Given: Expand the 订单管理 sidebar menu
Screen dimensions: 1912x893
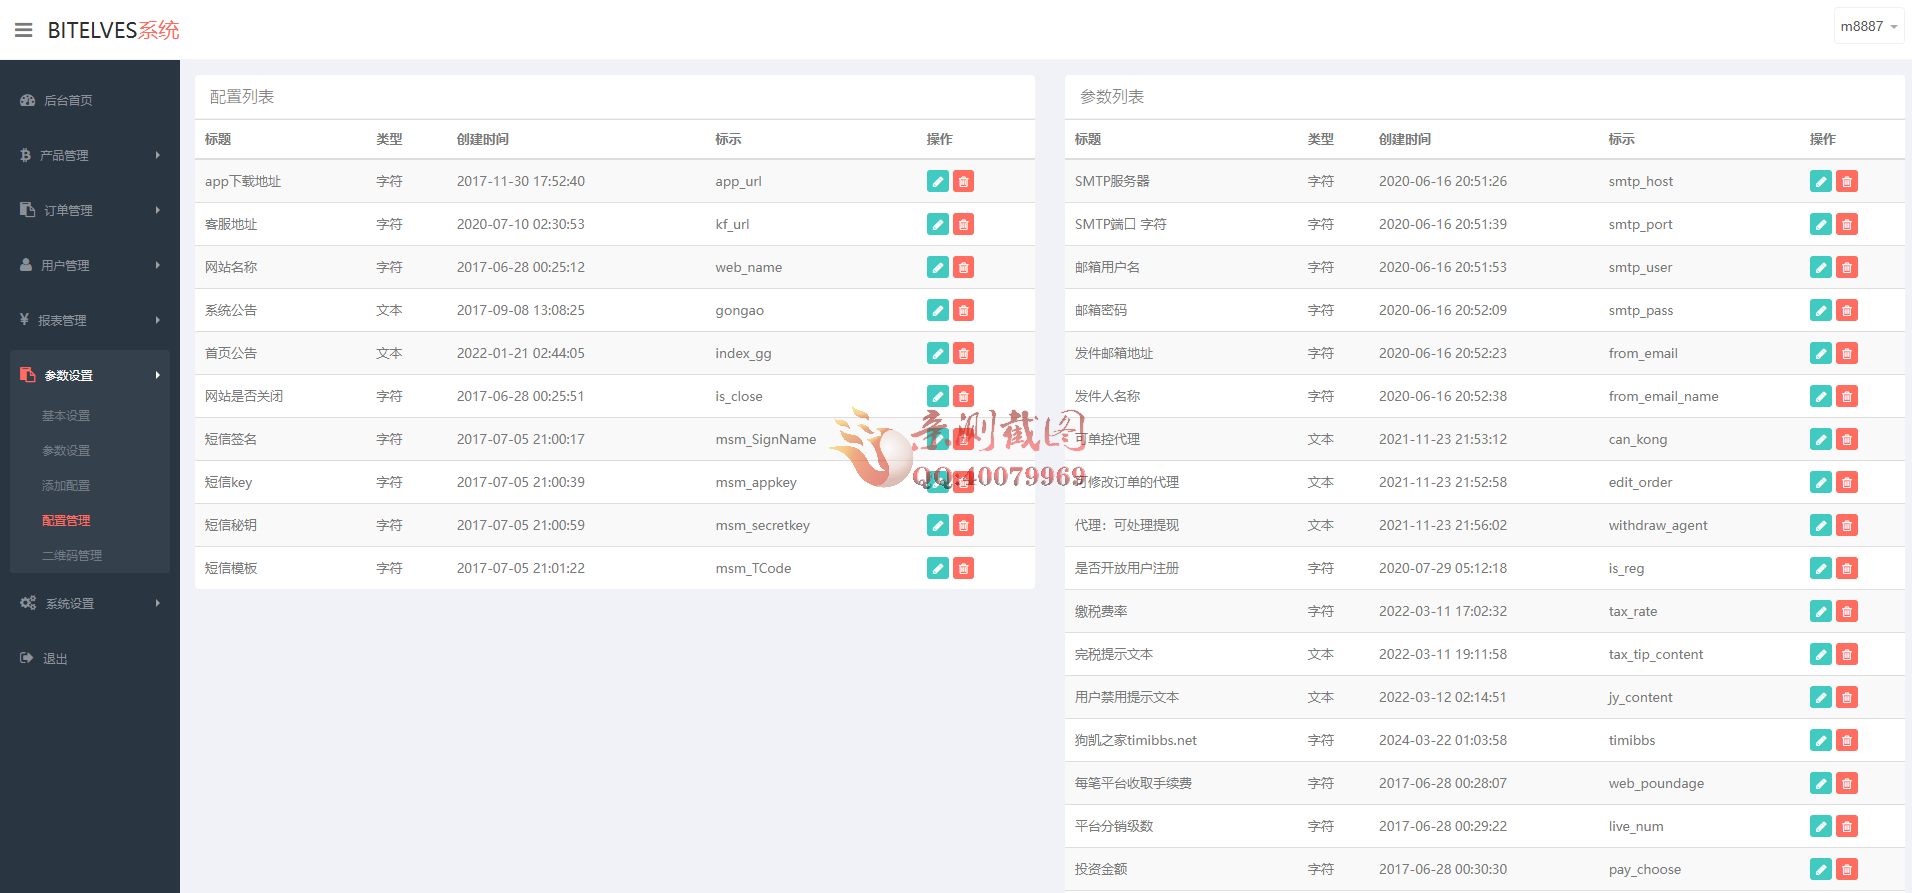Looking at the screenshot, I should pyautogui.click(x=89, y=210).
